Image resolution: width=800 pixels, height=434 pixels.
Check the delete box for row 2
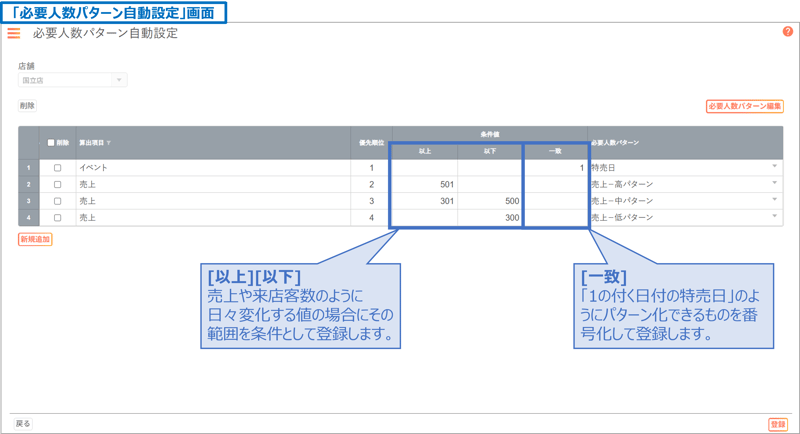(57, 185)
